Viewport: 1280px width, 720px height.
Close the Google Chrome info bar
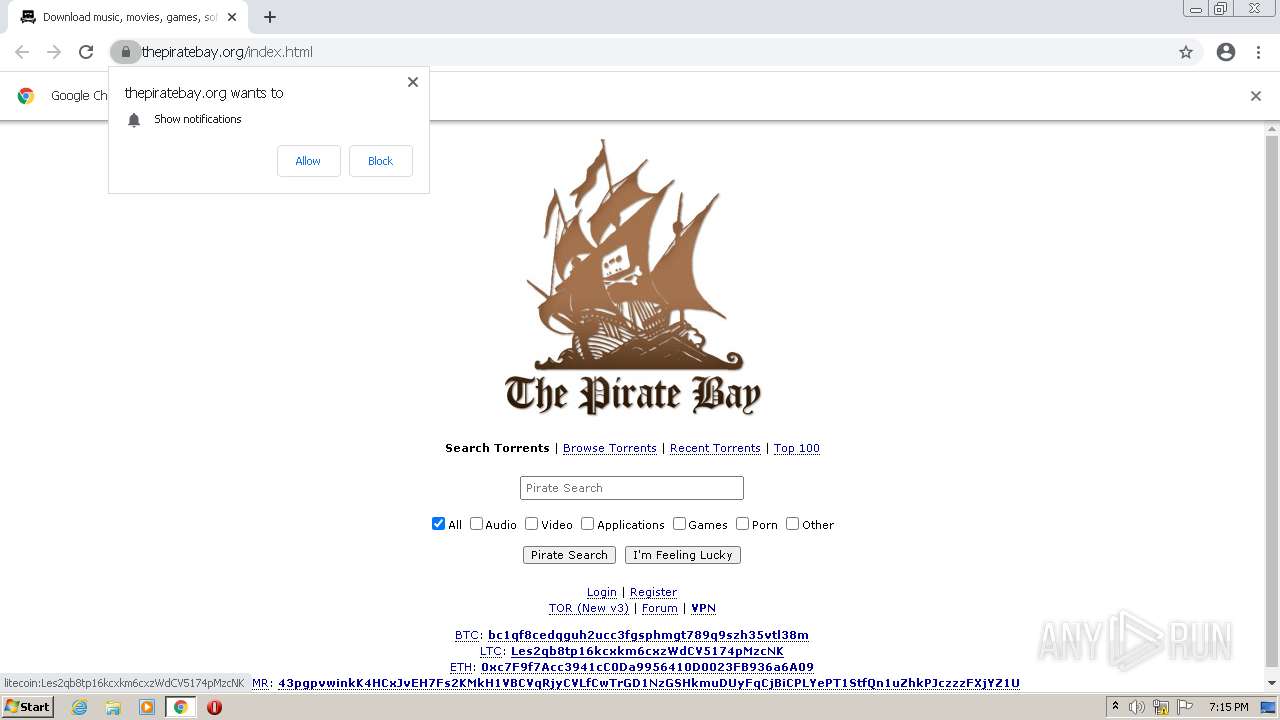click(x=1256, y=96)
